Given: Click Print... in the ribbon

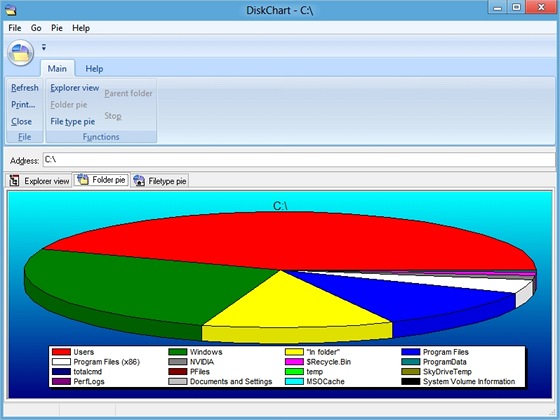Looking at the screenshot, I should coord(23,105).
